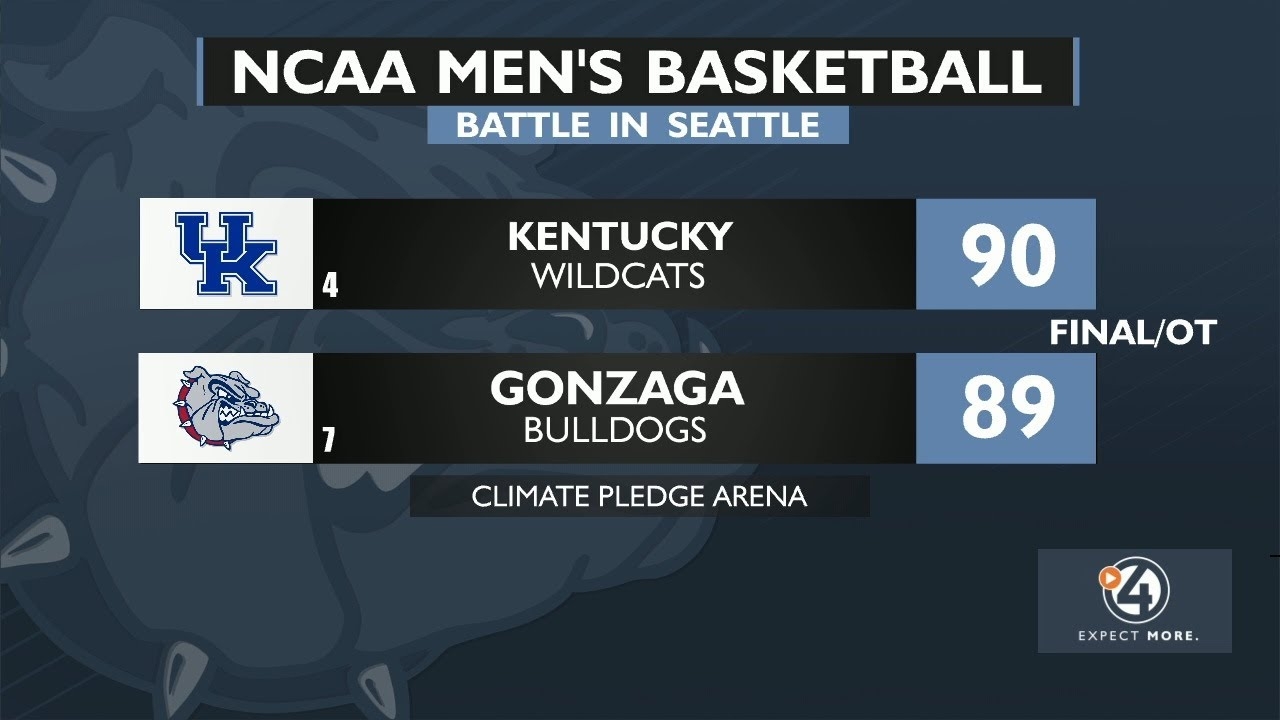Click the Expect More slogan
Image resolution: width=1280 pixels, height=720 pixels.
point(1137,636)
